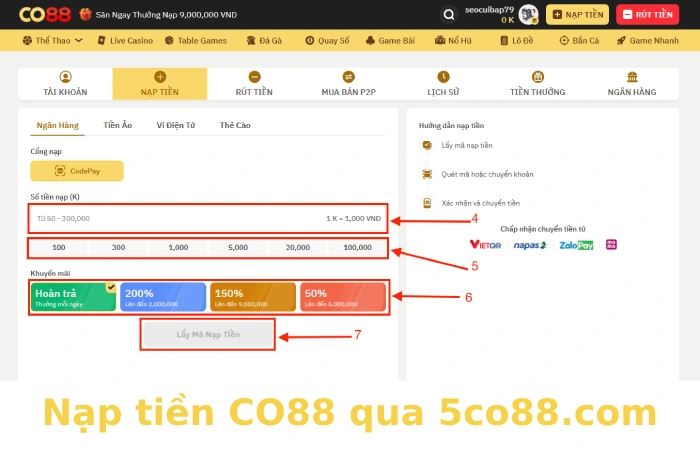Click the VietQR logo

[x=485, y=245]
